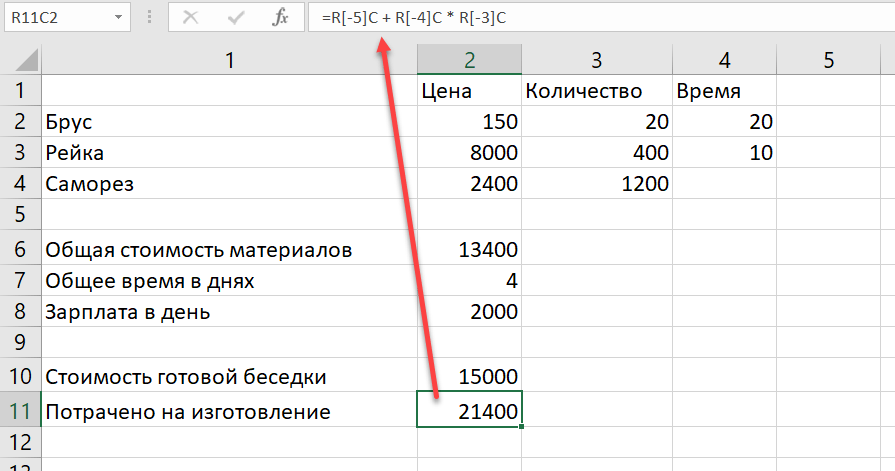Select the cell Зарплата в день

229,313
